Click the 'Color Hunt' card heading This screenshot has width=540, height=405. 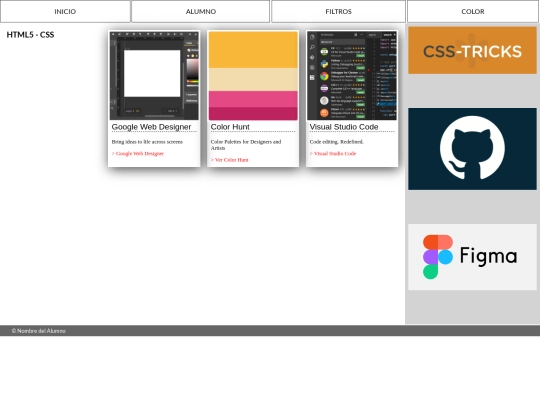tap(230, 127)
